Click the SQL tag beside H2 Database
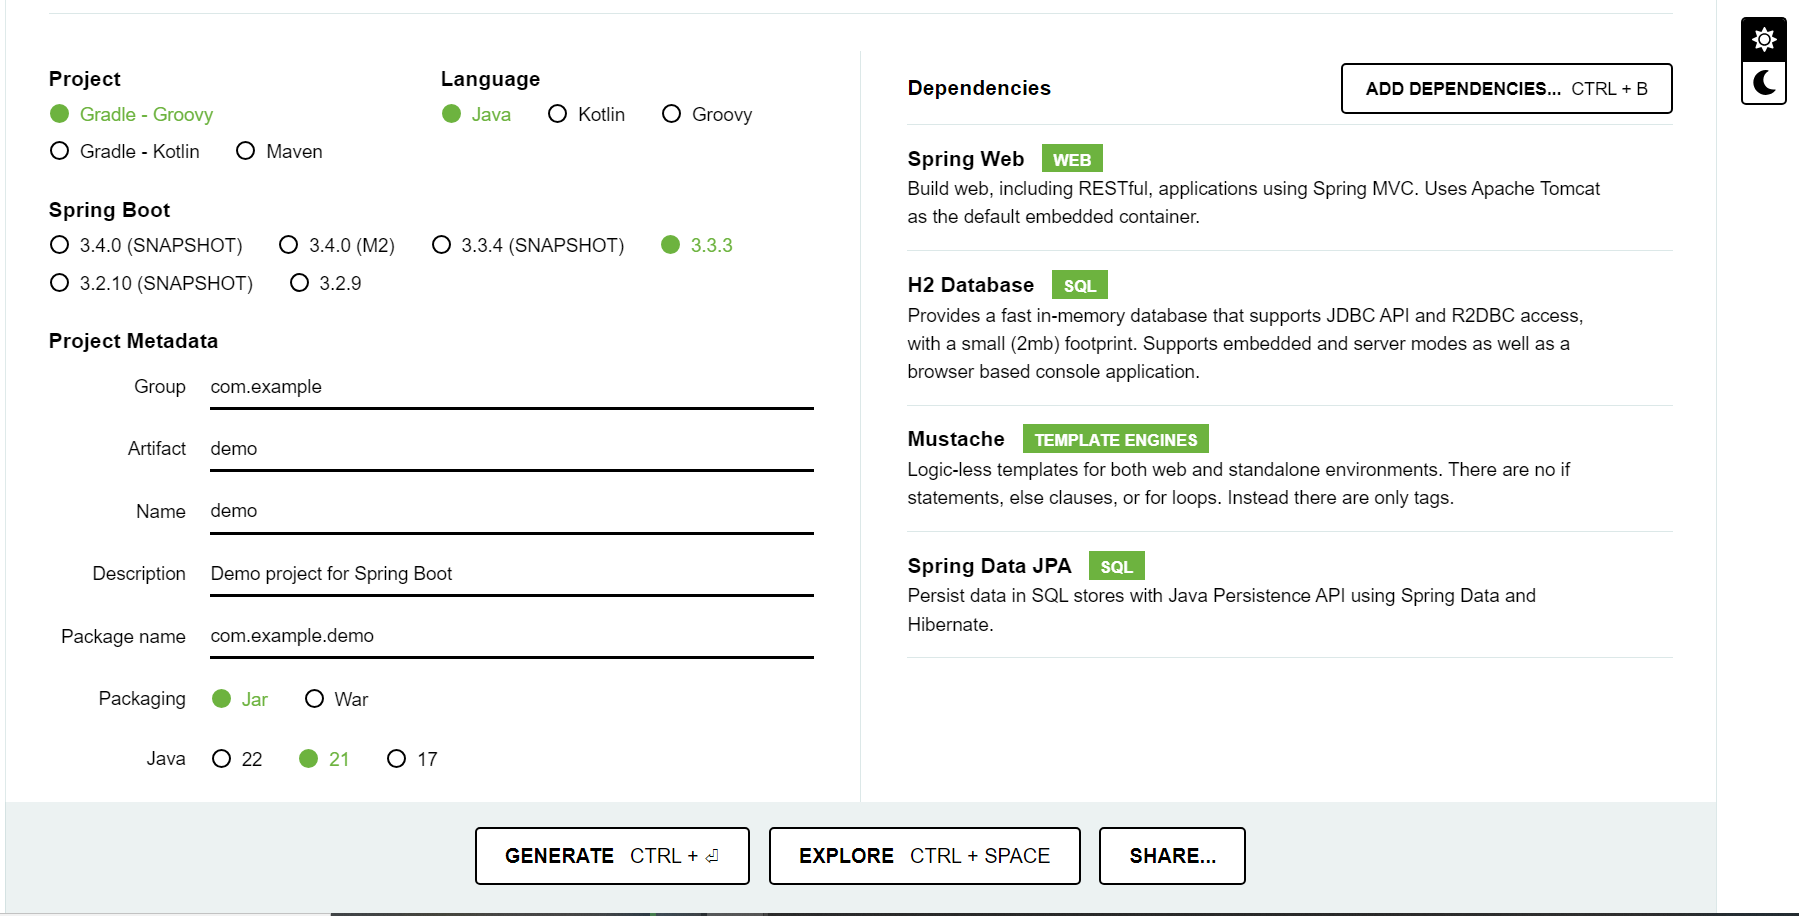The image size is (1799, 916). (x=1079, y=285)
